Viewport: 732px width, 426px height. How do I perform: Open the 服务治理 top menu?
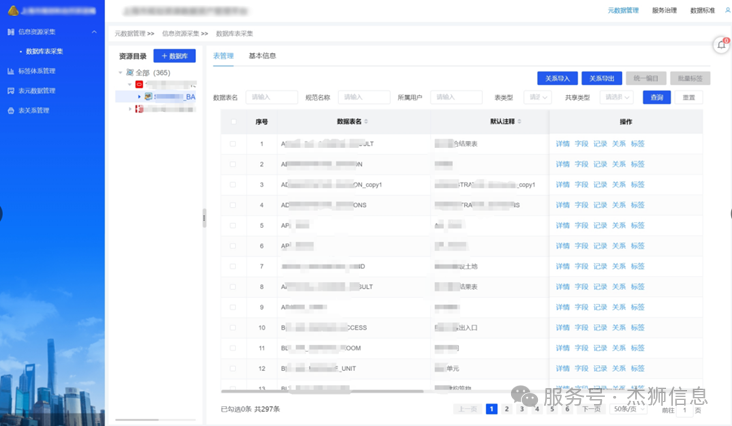point(664,10)
